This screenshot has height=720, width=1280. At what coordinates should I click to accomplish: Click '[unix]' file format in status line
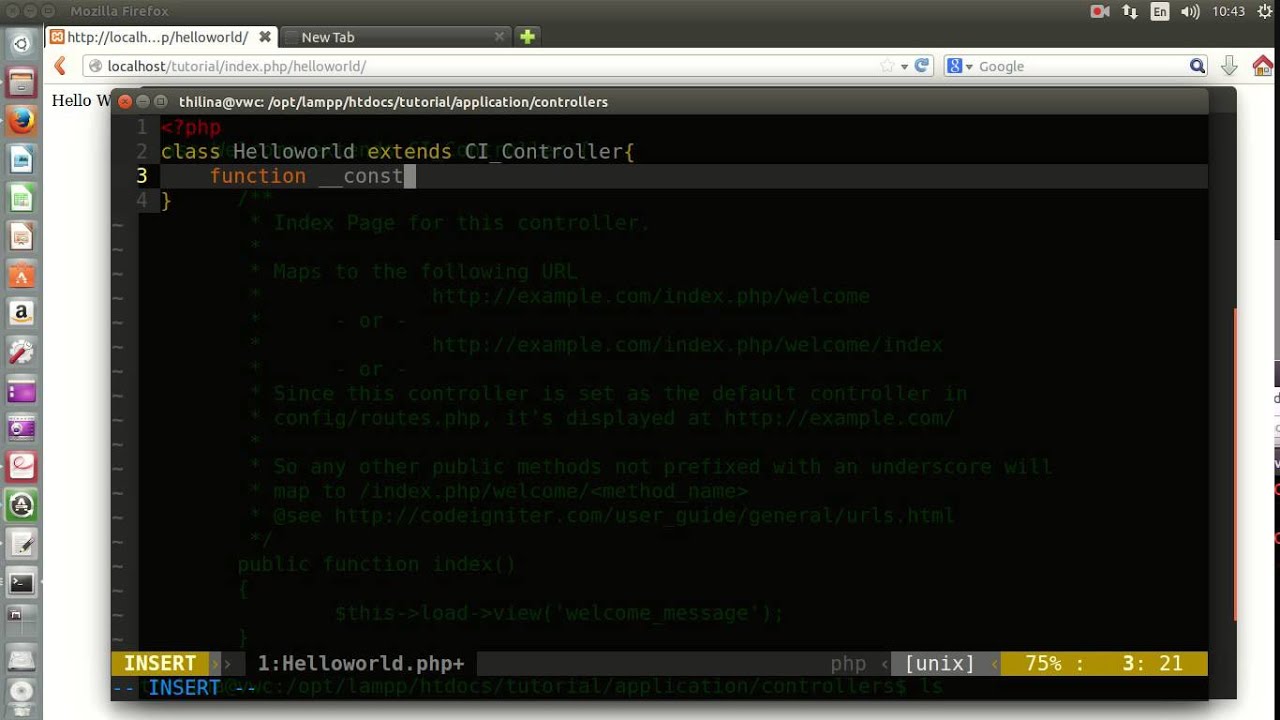point(940,663)
